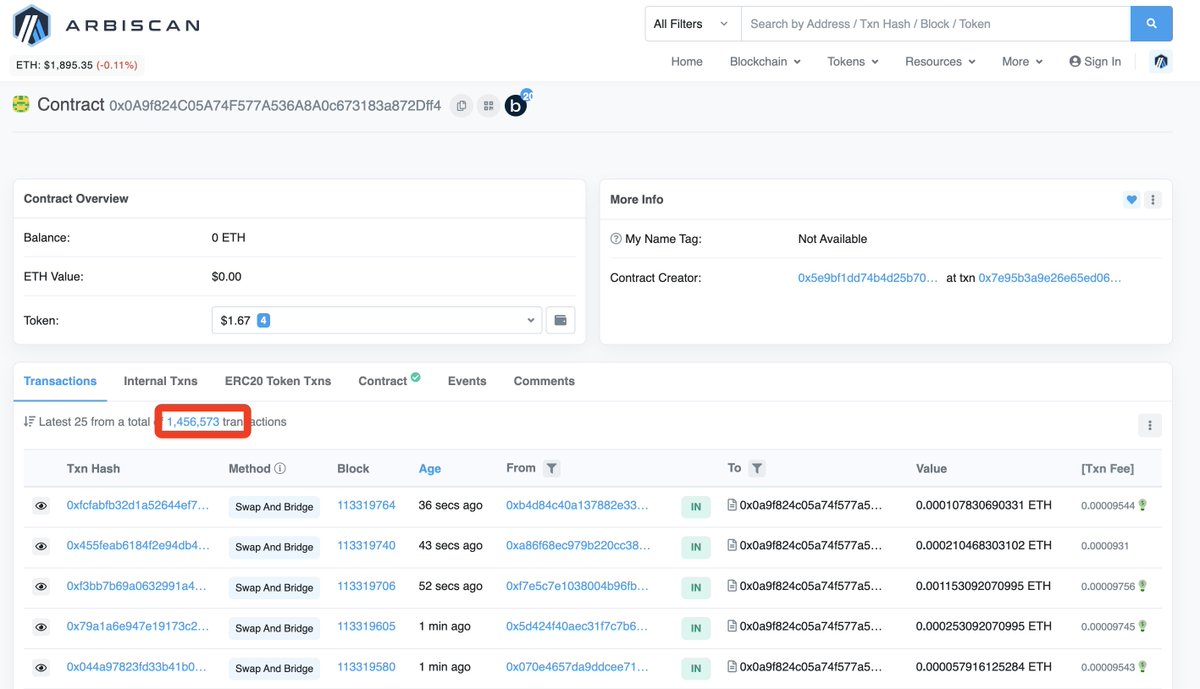Preview transaction 0xf3bb7b69a063... with eye icon
Screen dimensions: 1200x689
(x=41, y=587)
